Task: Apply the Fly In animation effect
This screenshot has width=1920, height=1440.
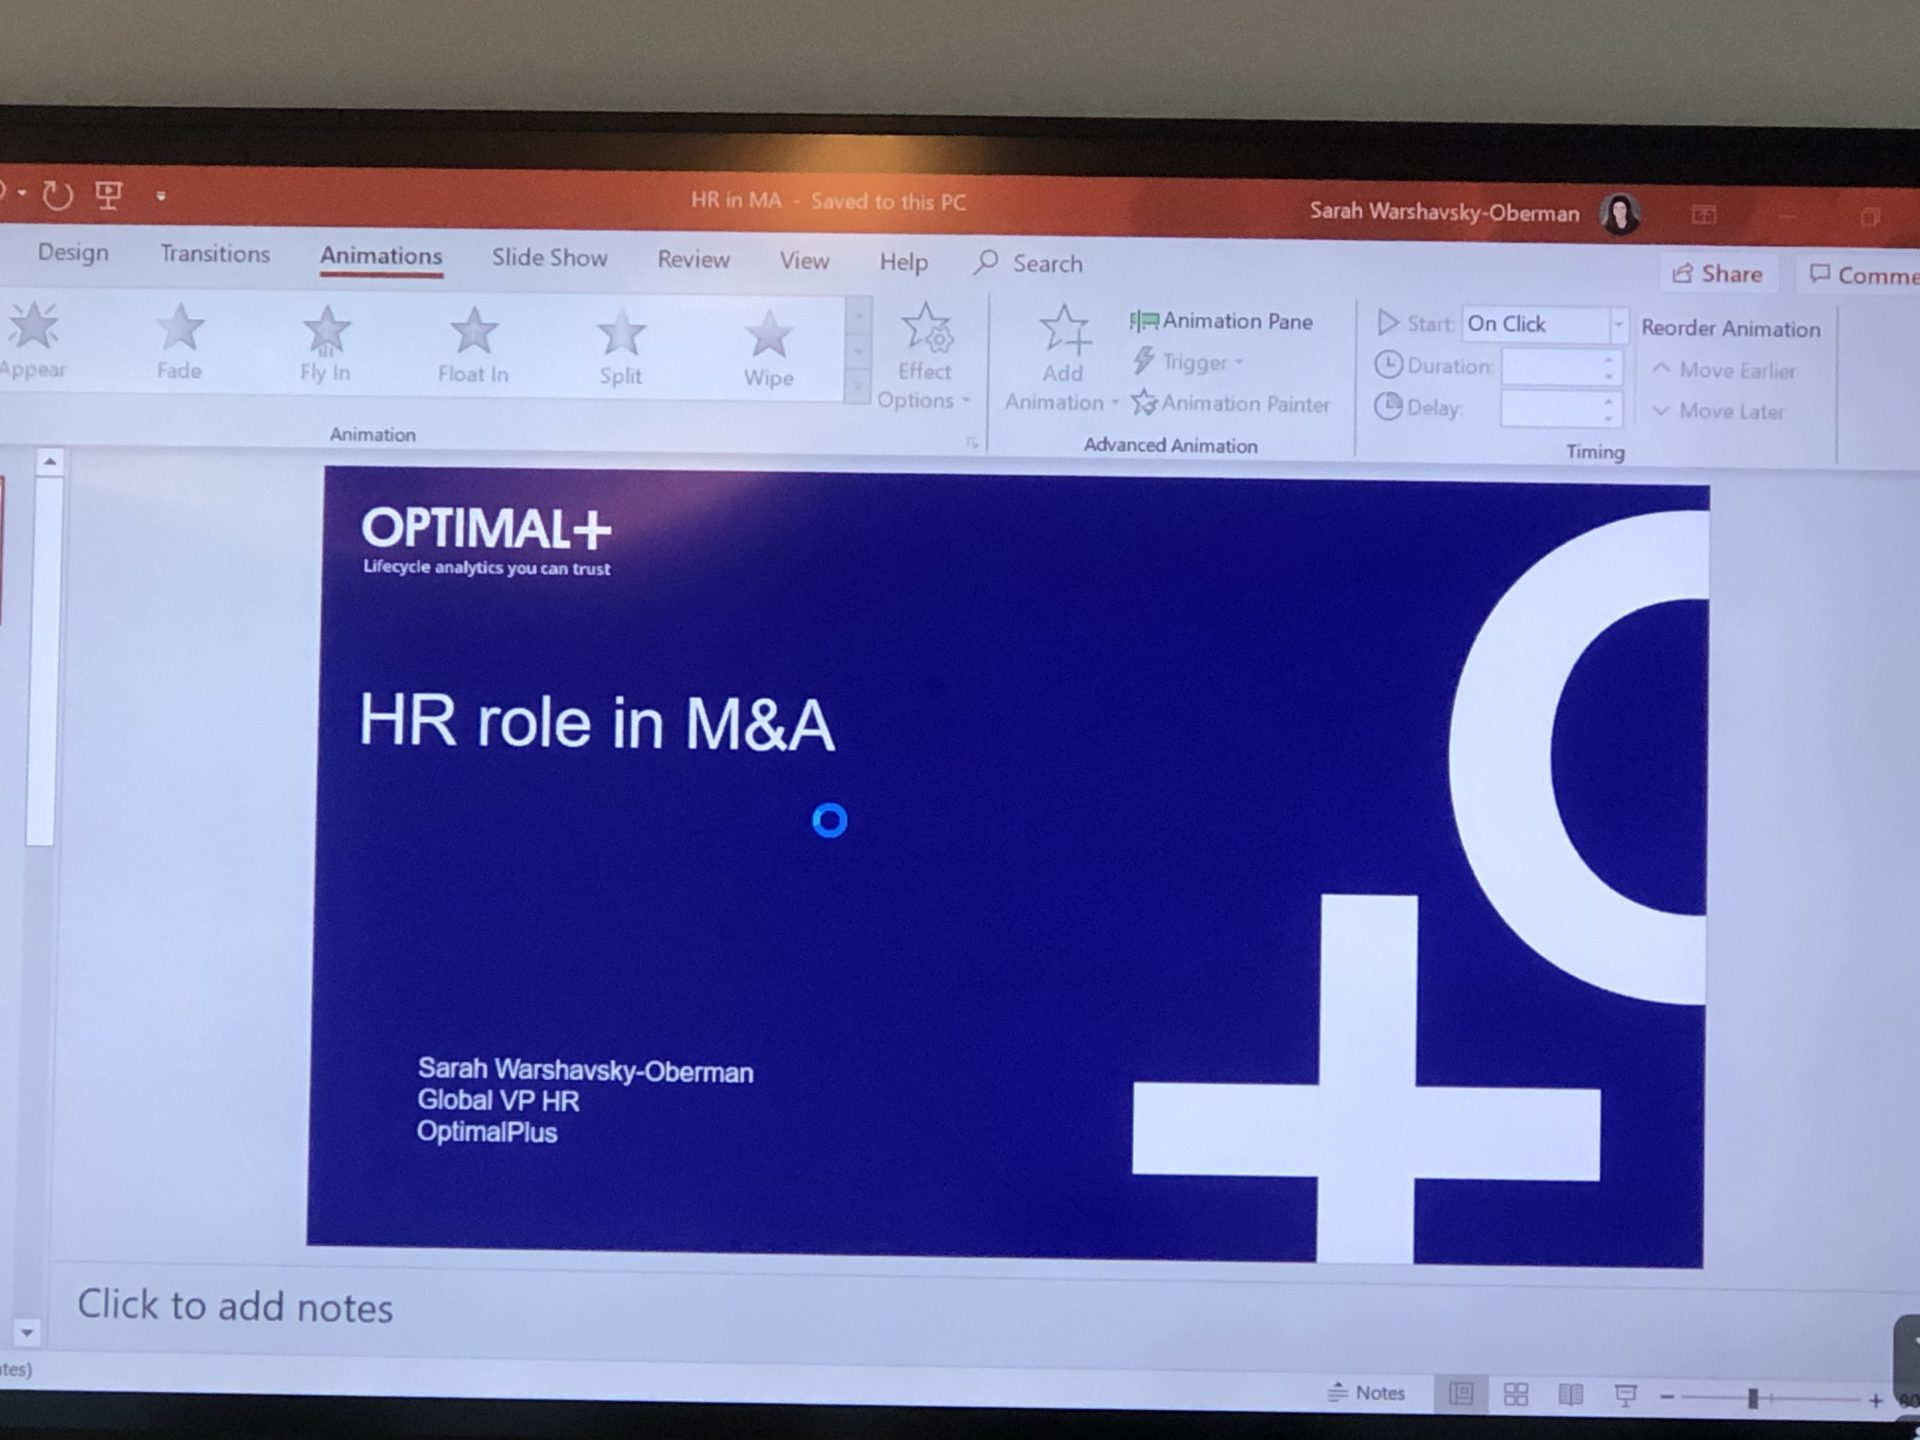Action: [326, 345]
